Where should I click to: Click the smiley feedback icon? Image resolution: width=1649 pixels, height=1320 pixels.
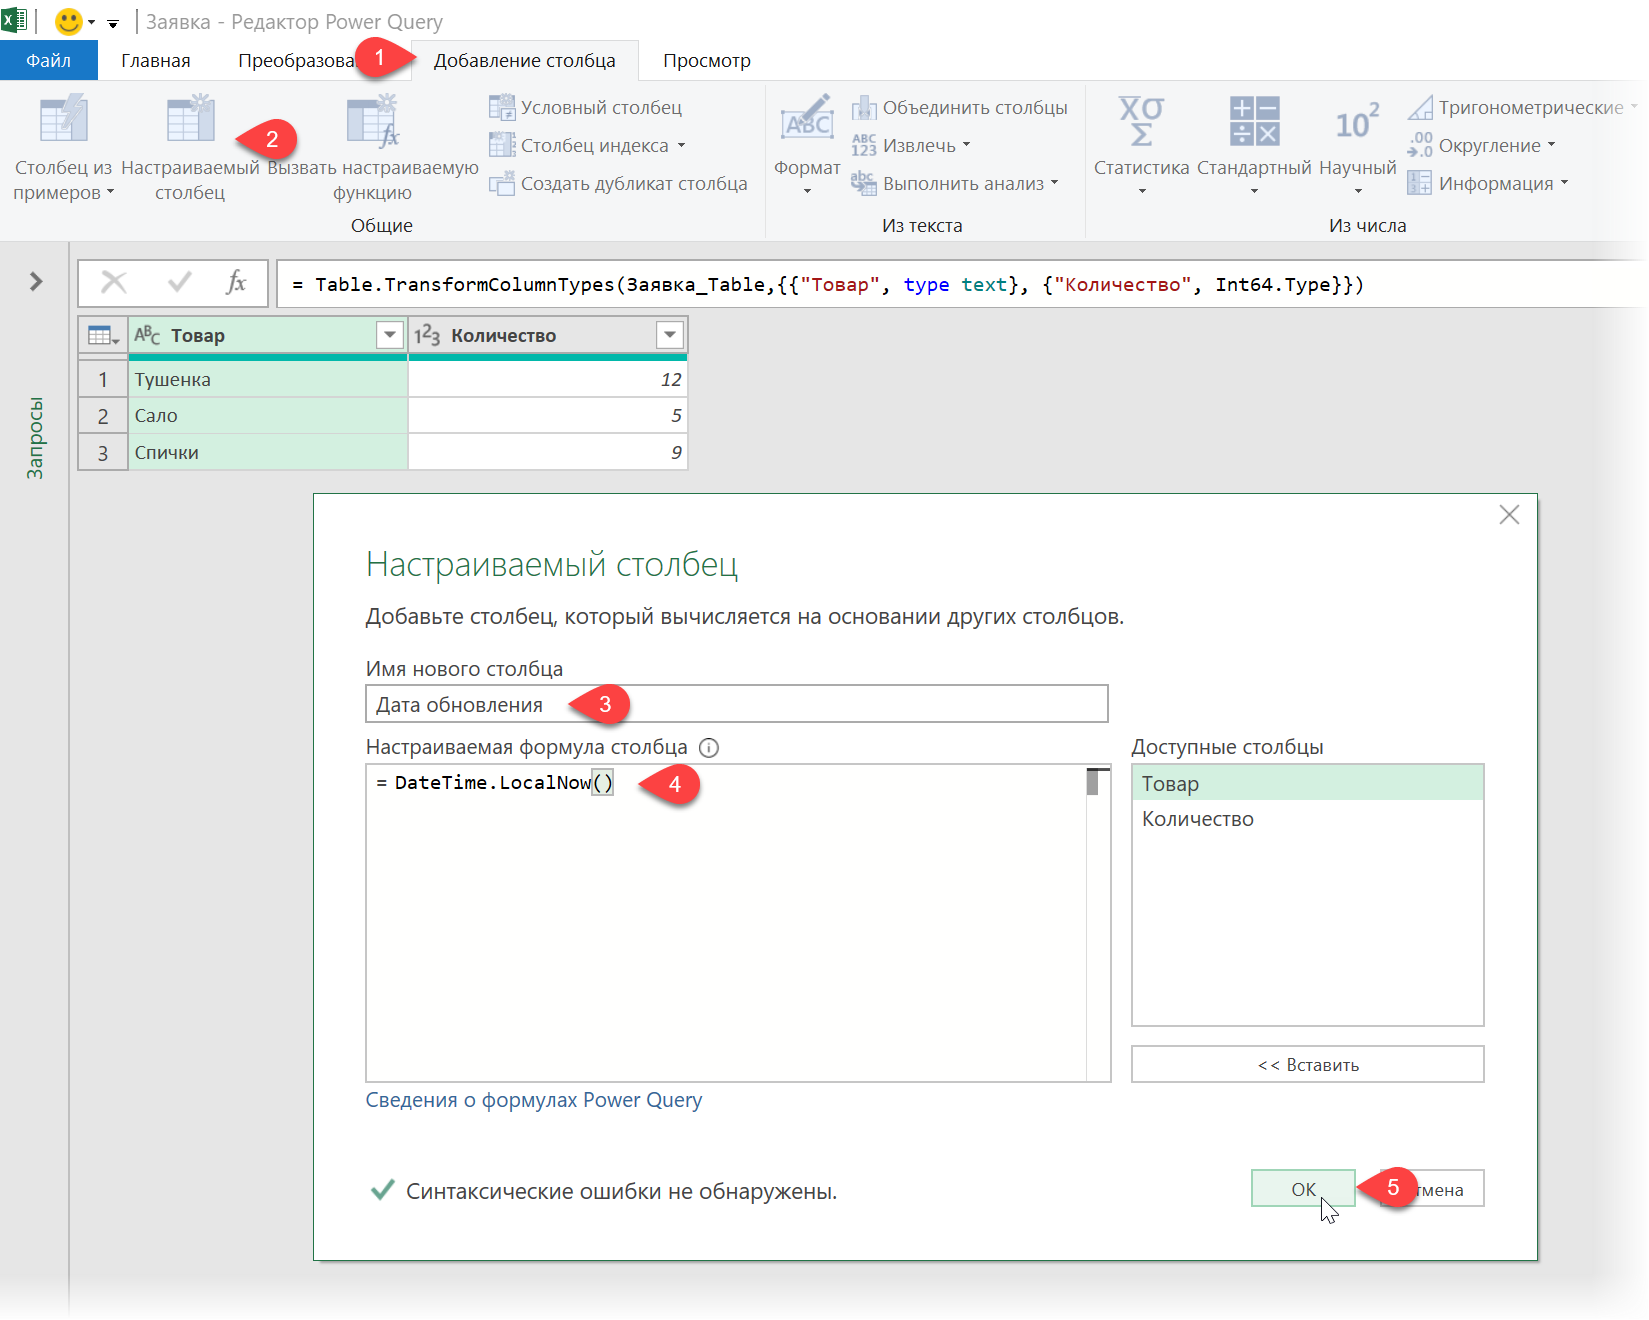pos(68,21)
